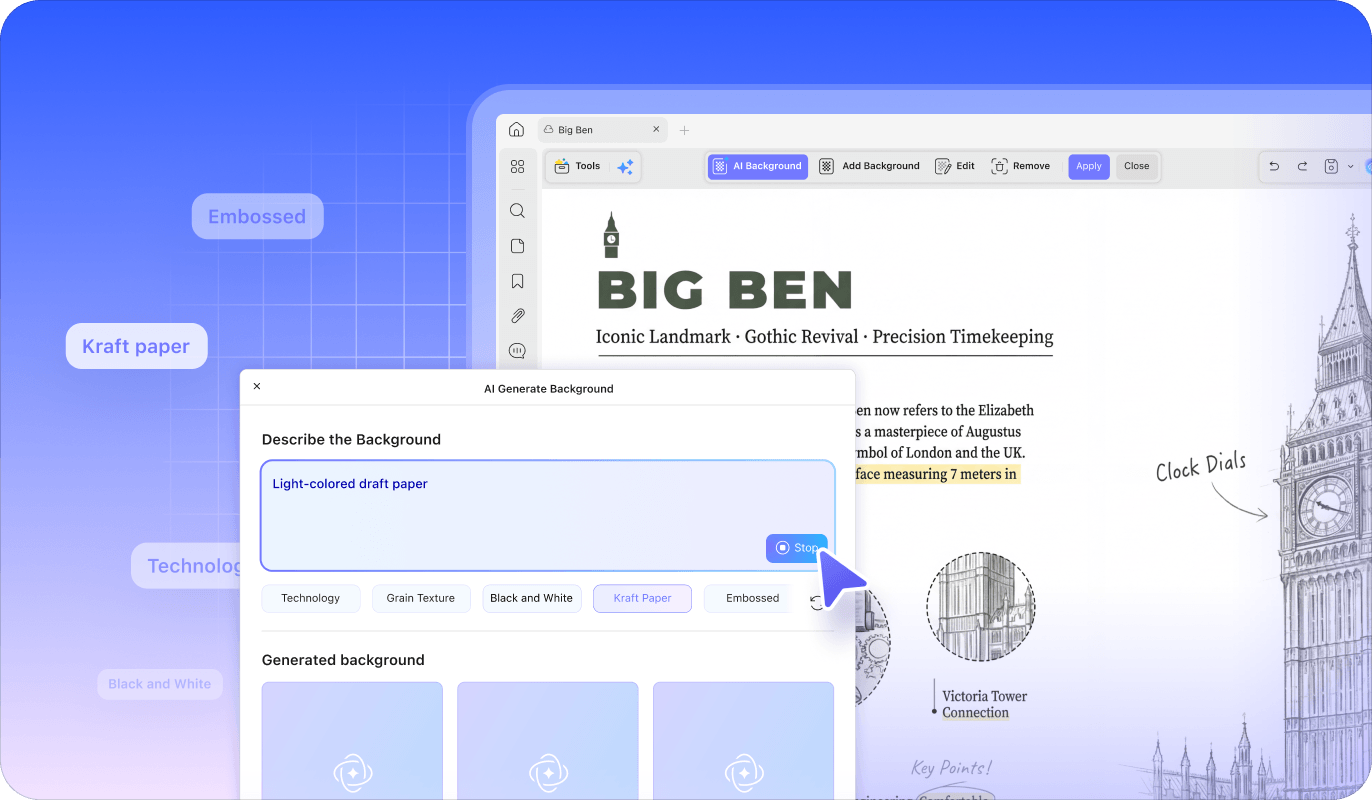Close the Big Ben document tab

(656, 130)
